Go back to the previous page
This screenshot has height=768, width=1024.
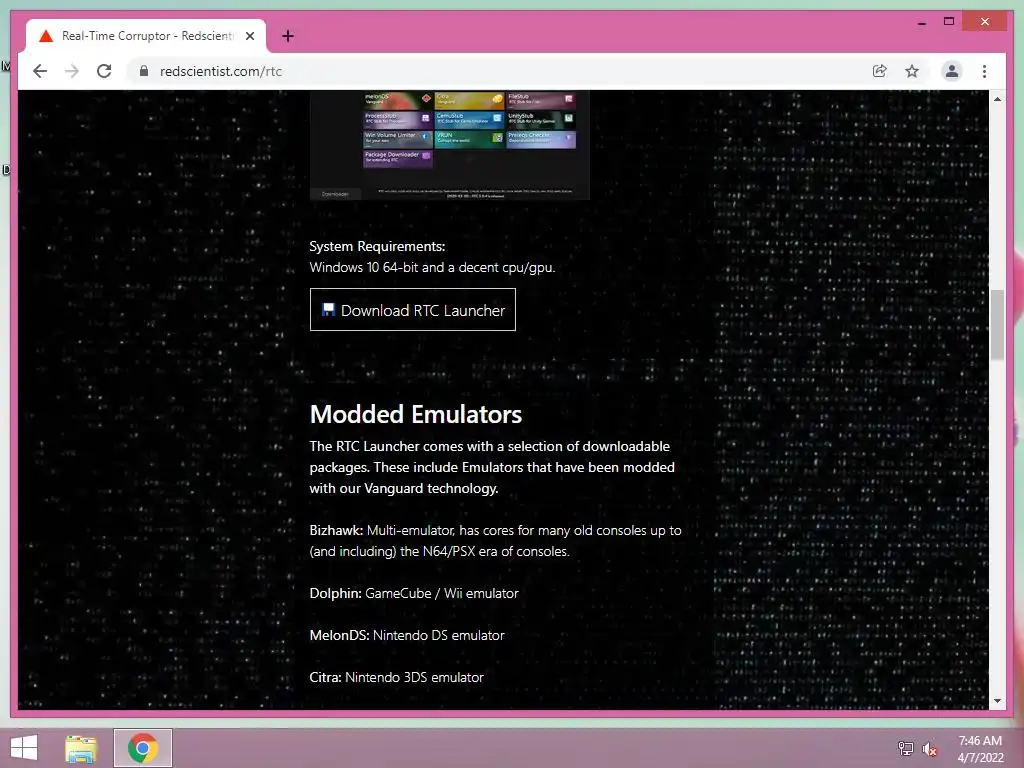[40, 71]
